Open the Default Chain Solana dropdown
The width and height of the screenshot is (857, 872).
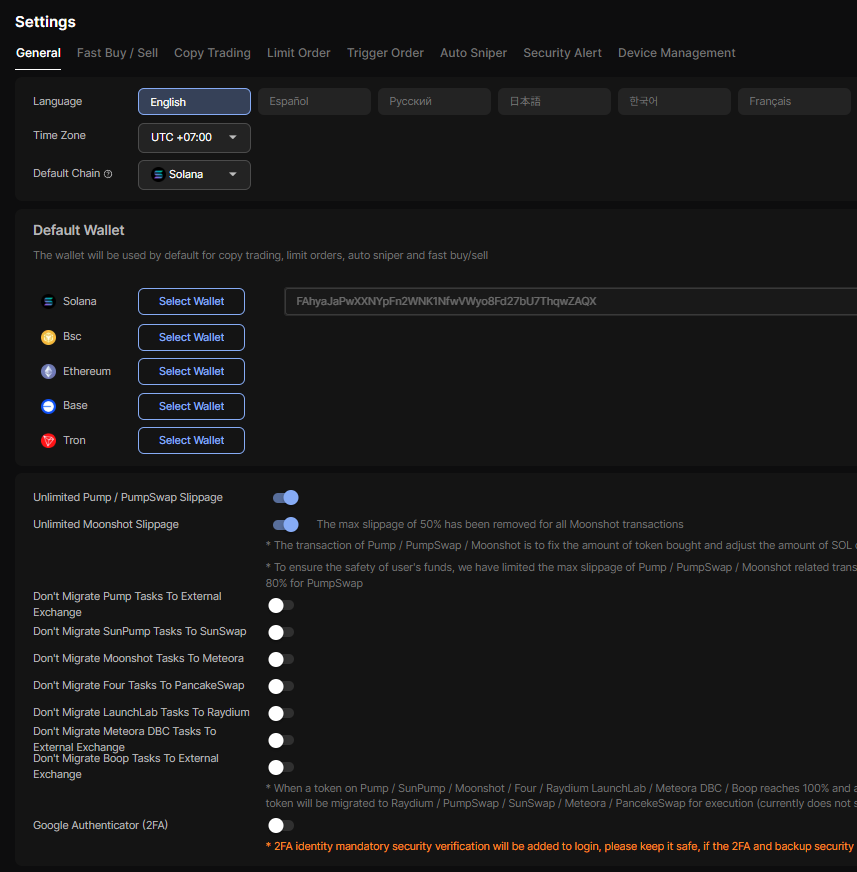click(x=194, y=175)
